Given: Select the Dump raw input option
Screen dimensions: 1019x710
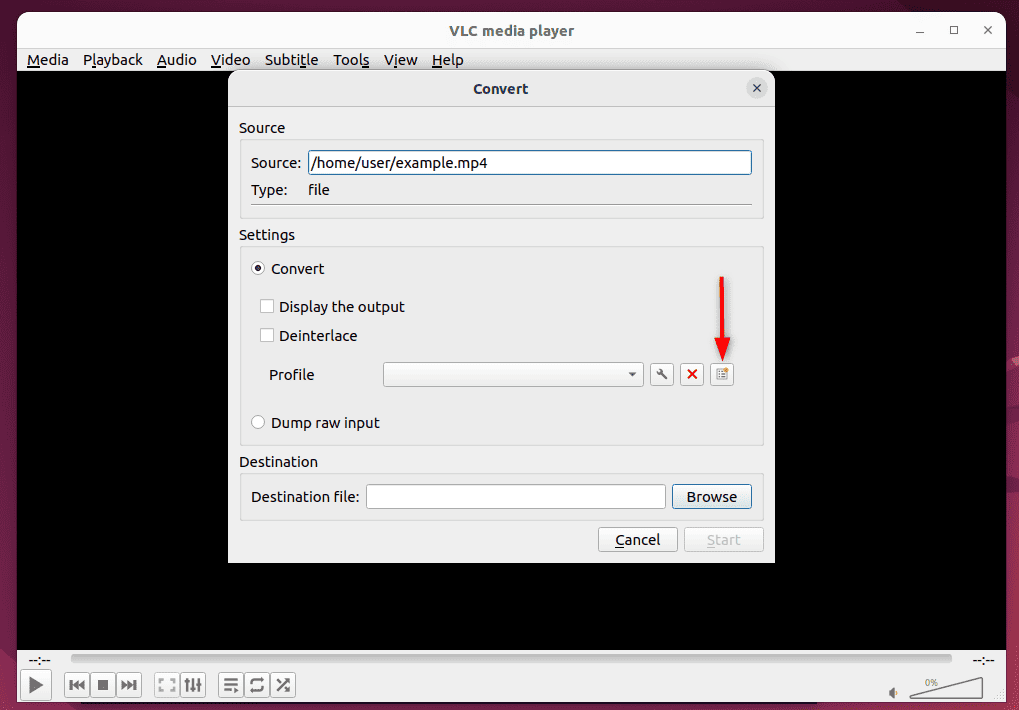Looking at the screenshot, I should click(258, 422).
